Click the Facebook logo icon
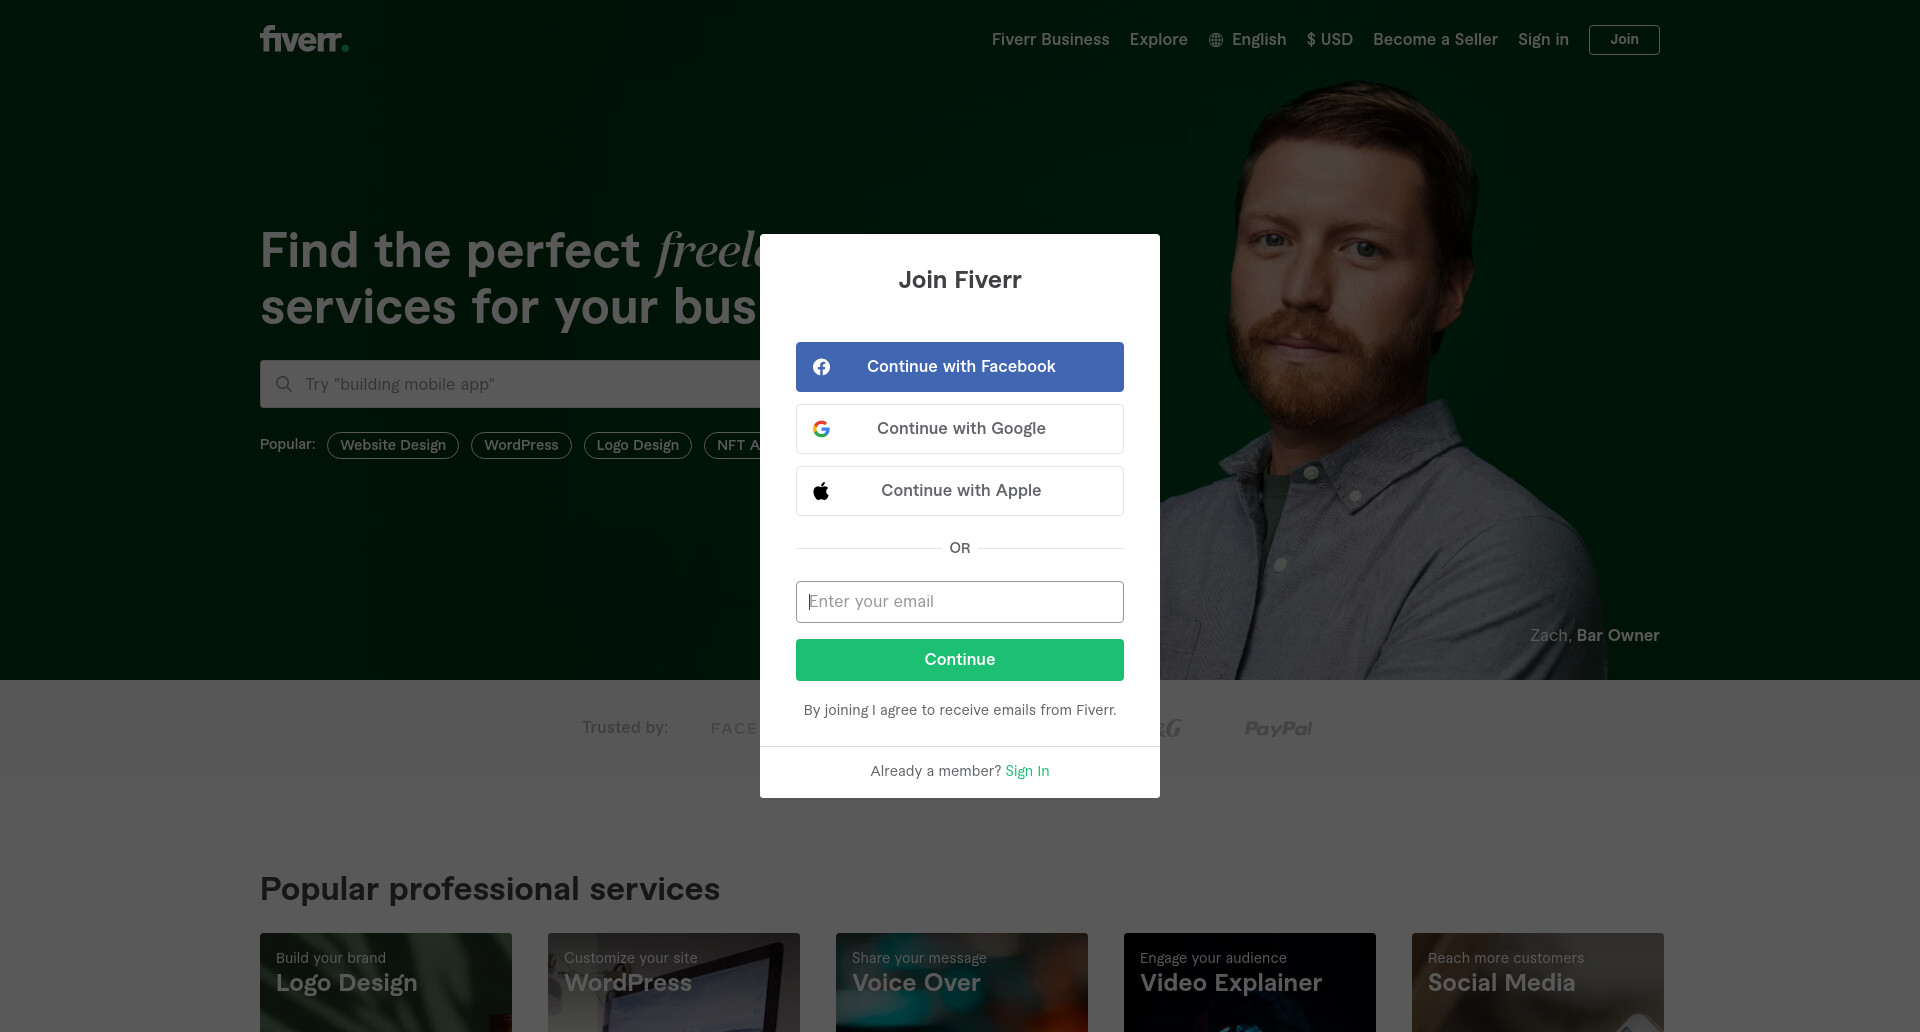The width and height of the screenshot is (1920, 1032). (x=821, y=367)
